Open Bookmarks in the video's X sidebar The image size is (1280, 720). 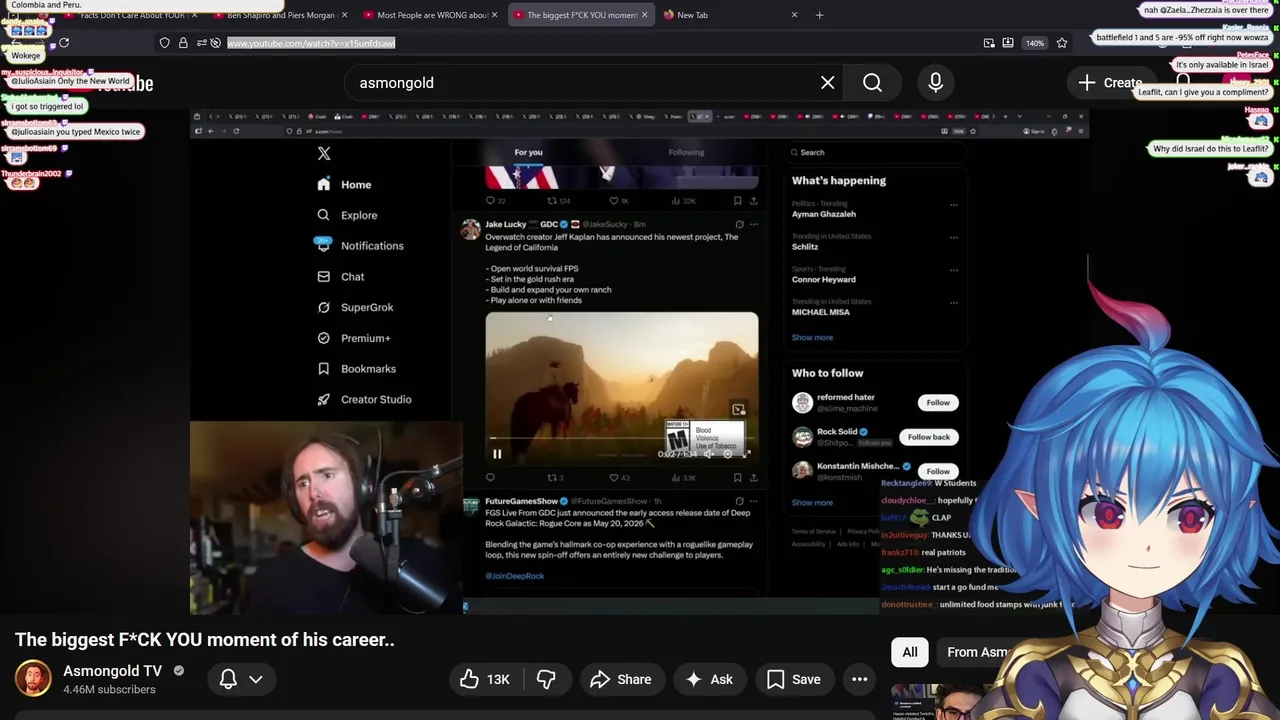357,369
